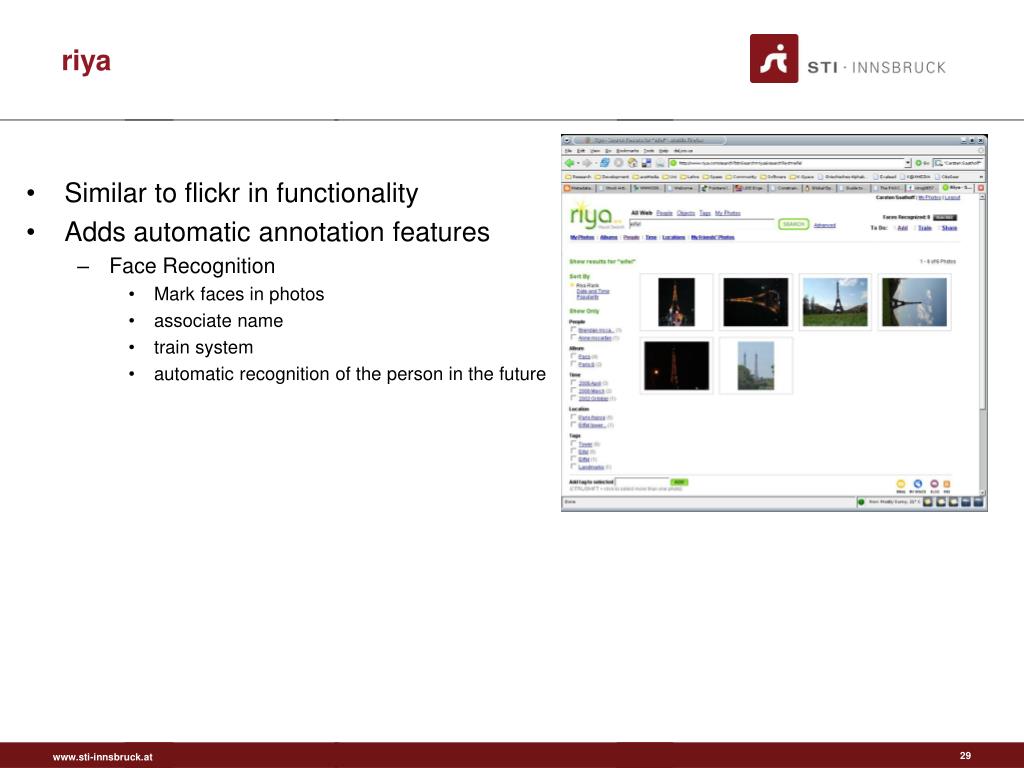
Task: Click the Share link under To Do
Action: click(x=950, y=228)
